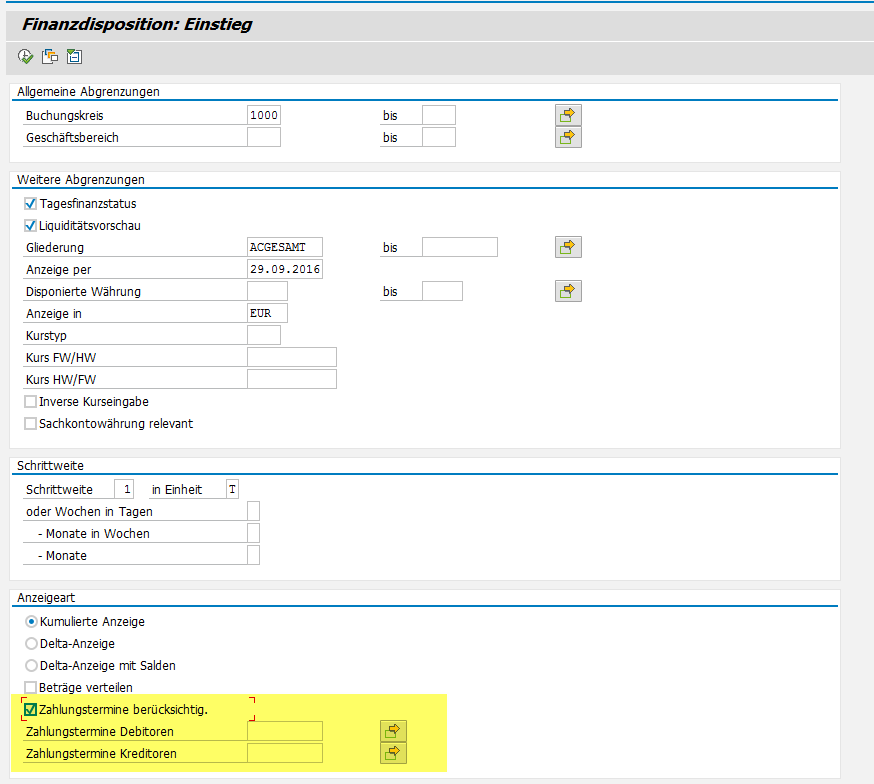Toggle Zahlungstermine berücksichtig. checkbox

[x=30, y=710]
